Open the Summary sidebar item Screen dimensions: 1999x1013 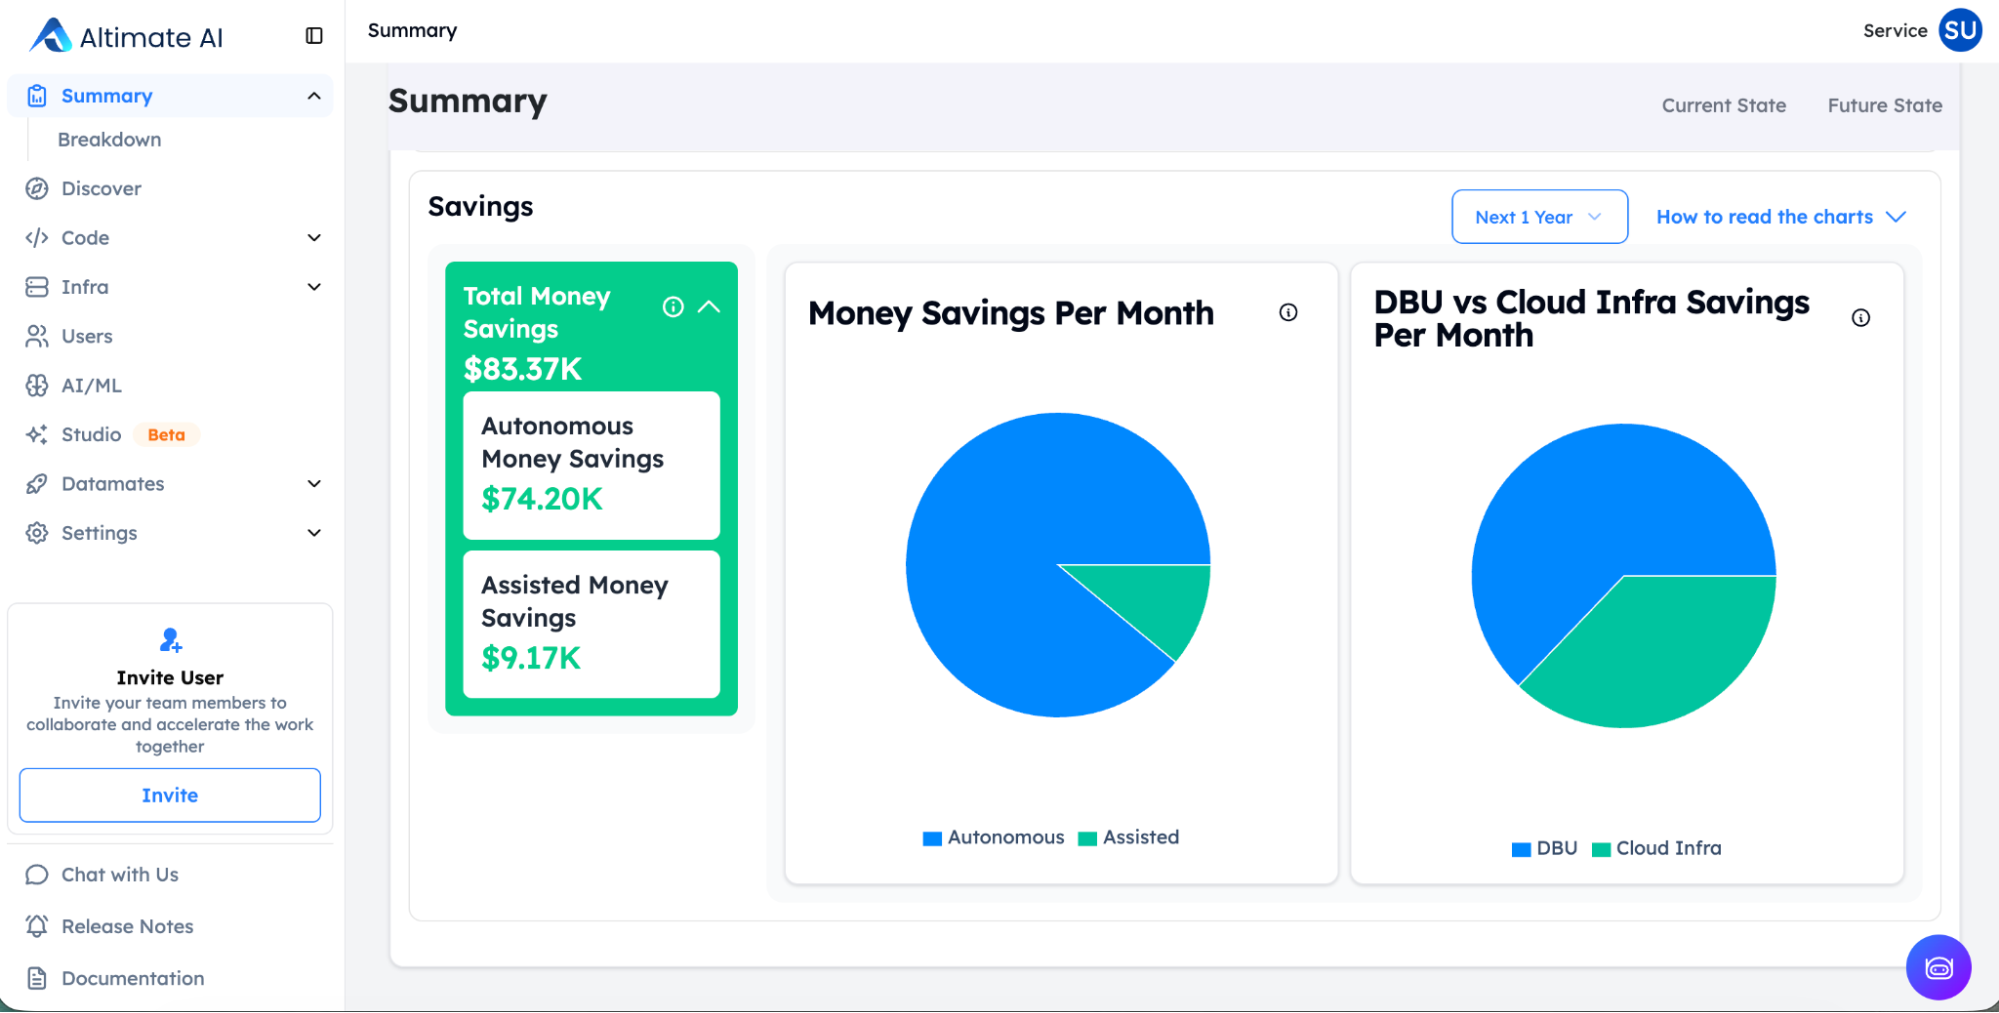pos(170,96)
